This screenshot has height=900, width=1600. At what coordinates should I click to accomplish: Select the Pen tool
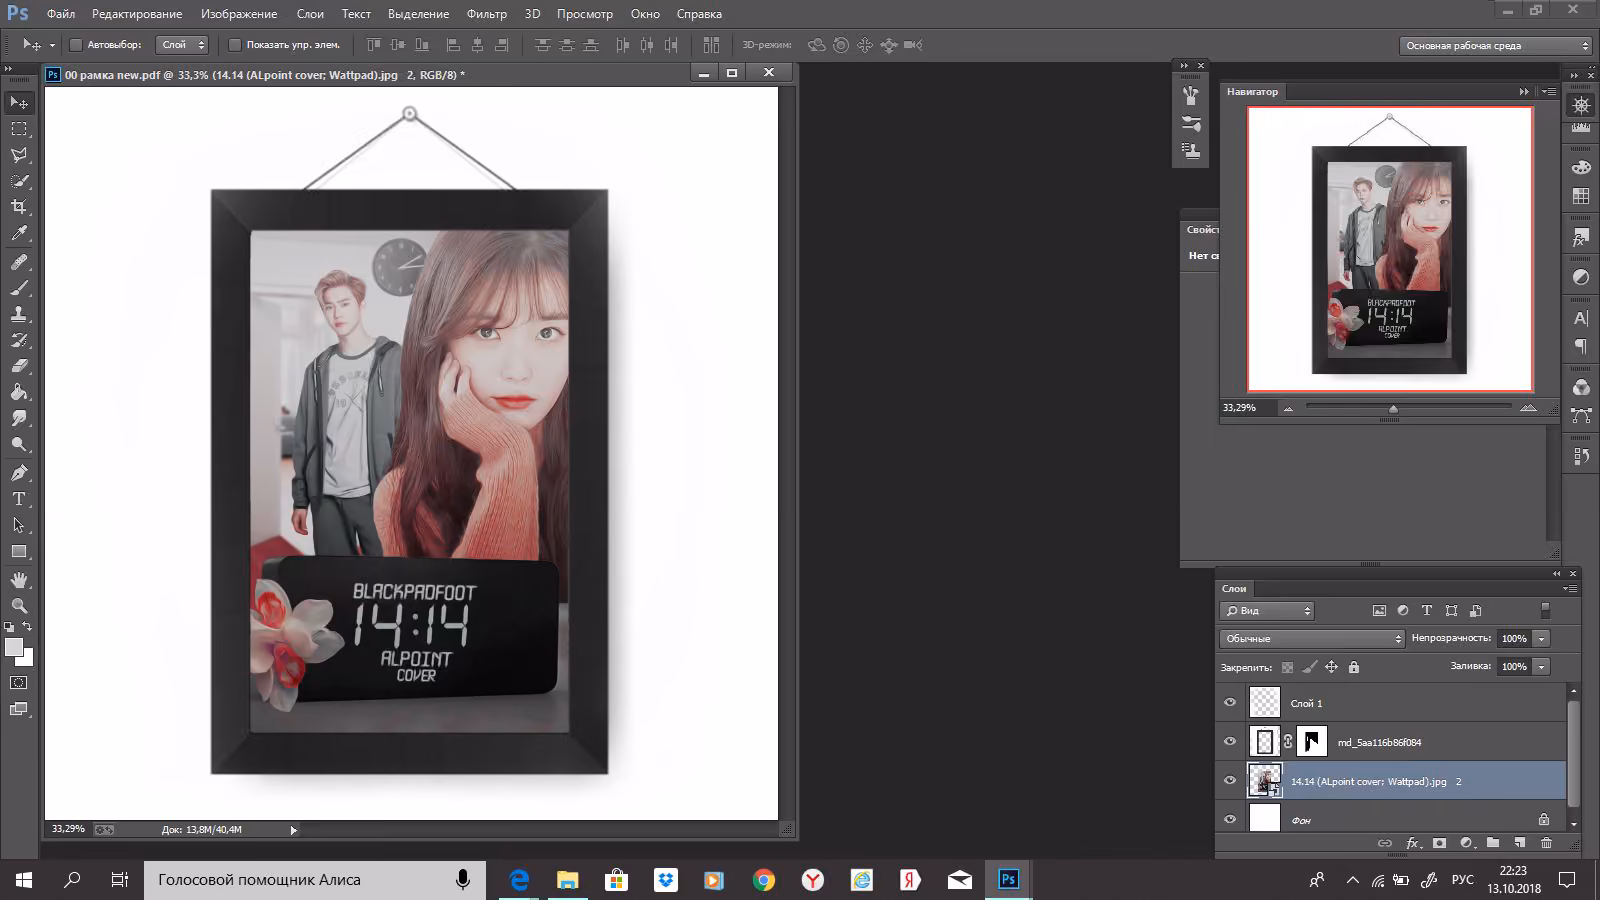tap(19, 473)
